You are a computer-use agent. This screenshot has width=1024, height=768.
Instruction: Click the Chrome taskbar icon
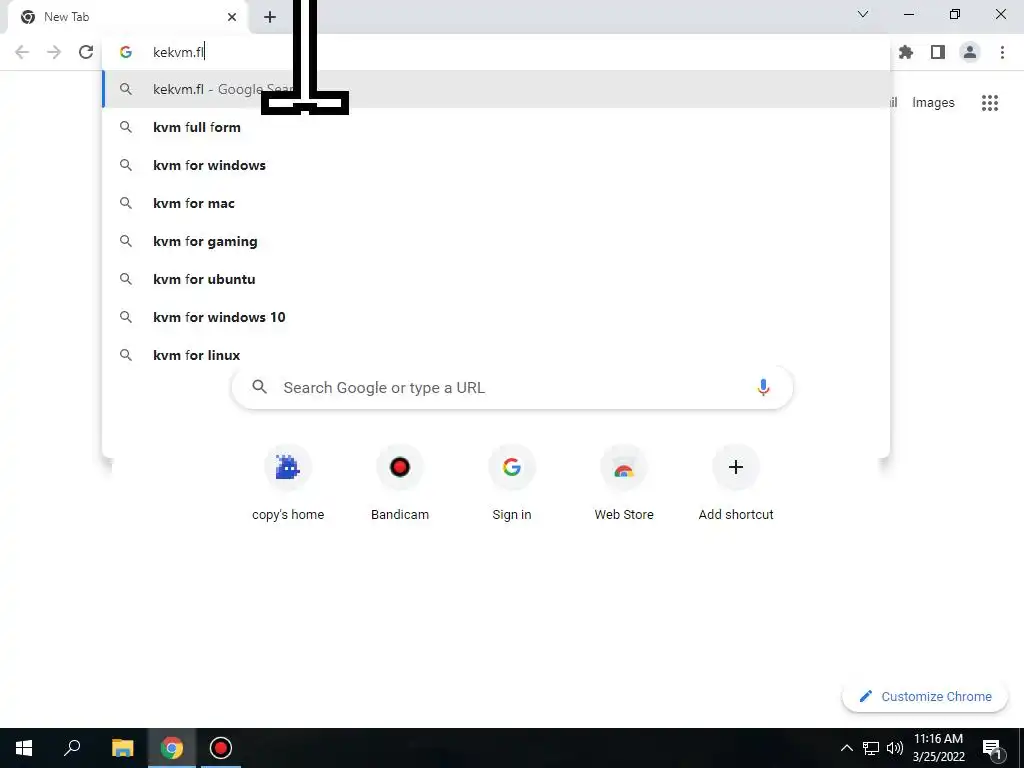click(172, 748)
